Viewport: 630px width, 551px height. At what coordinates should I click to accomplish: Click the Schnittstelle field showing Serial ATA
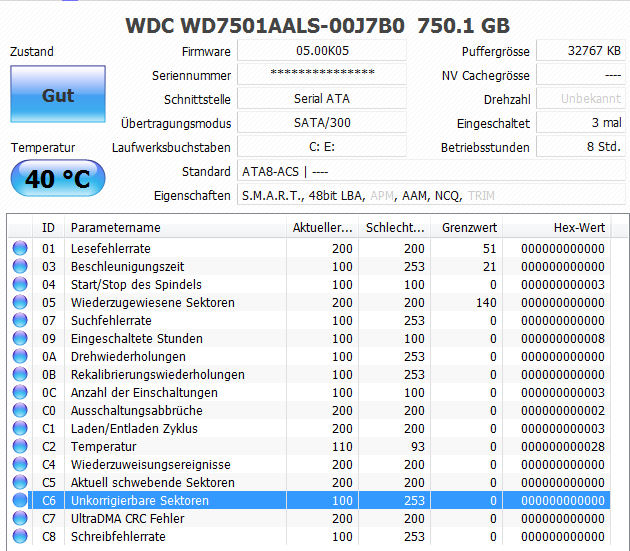[x=322, y=99]
